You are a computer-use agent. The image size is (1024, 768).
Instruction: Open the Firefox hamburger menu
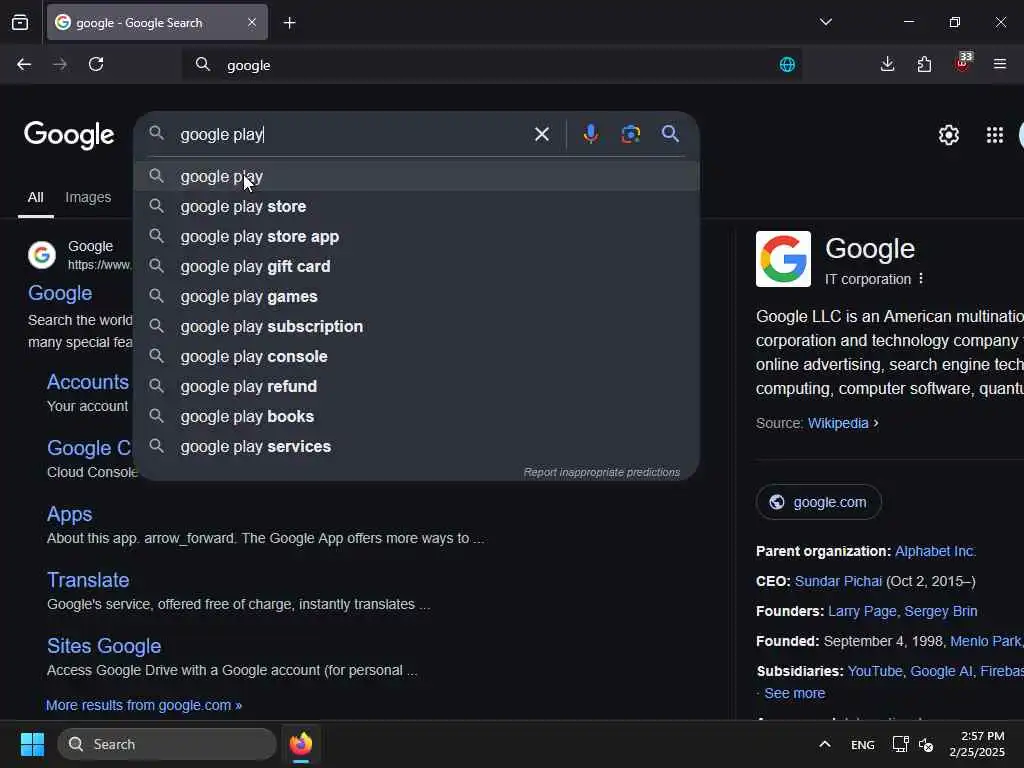point(999,64)
